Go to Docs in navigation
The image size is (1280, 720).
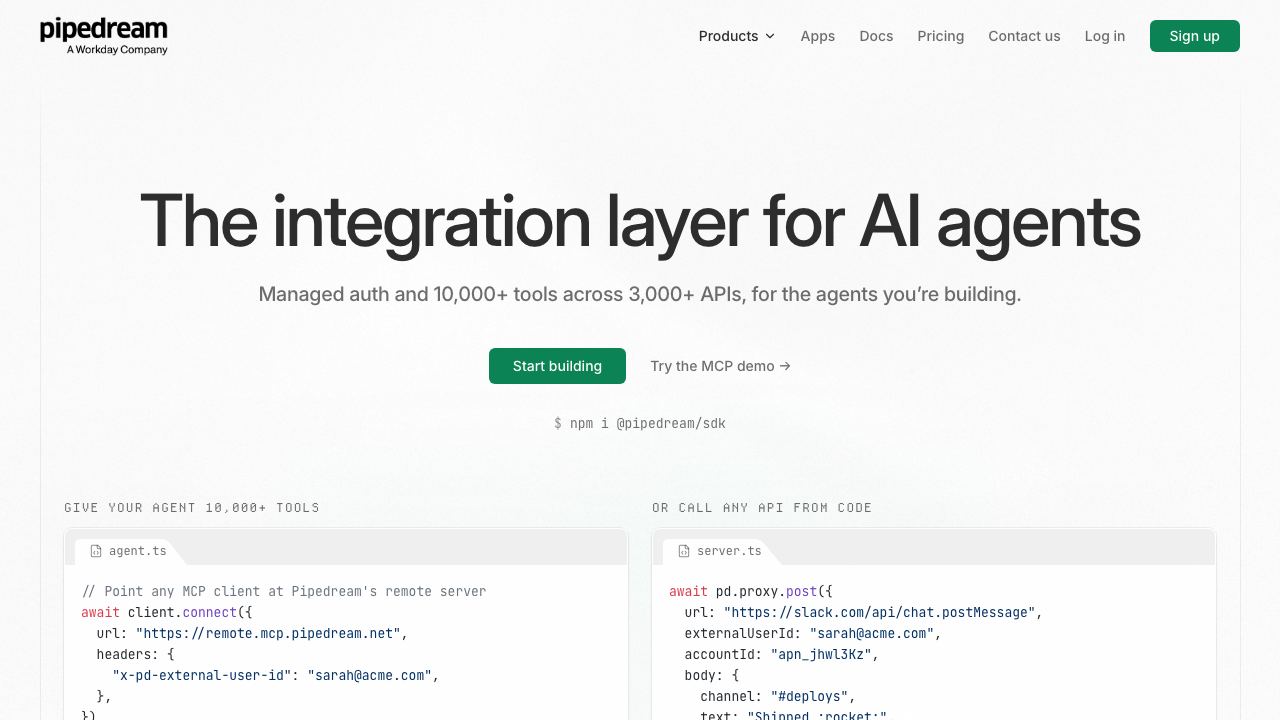point(876,36)
